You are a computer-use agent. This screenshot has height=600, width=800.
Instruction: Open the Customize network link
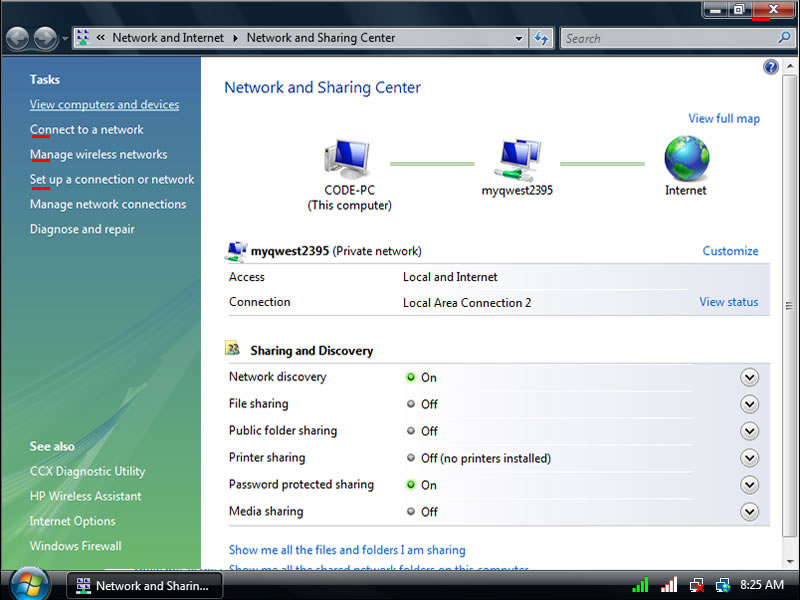click(730, 251)
